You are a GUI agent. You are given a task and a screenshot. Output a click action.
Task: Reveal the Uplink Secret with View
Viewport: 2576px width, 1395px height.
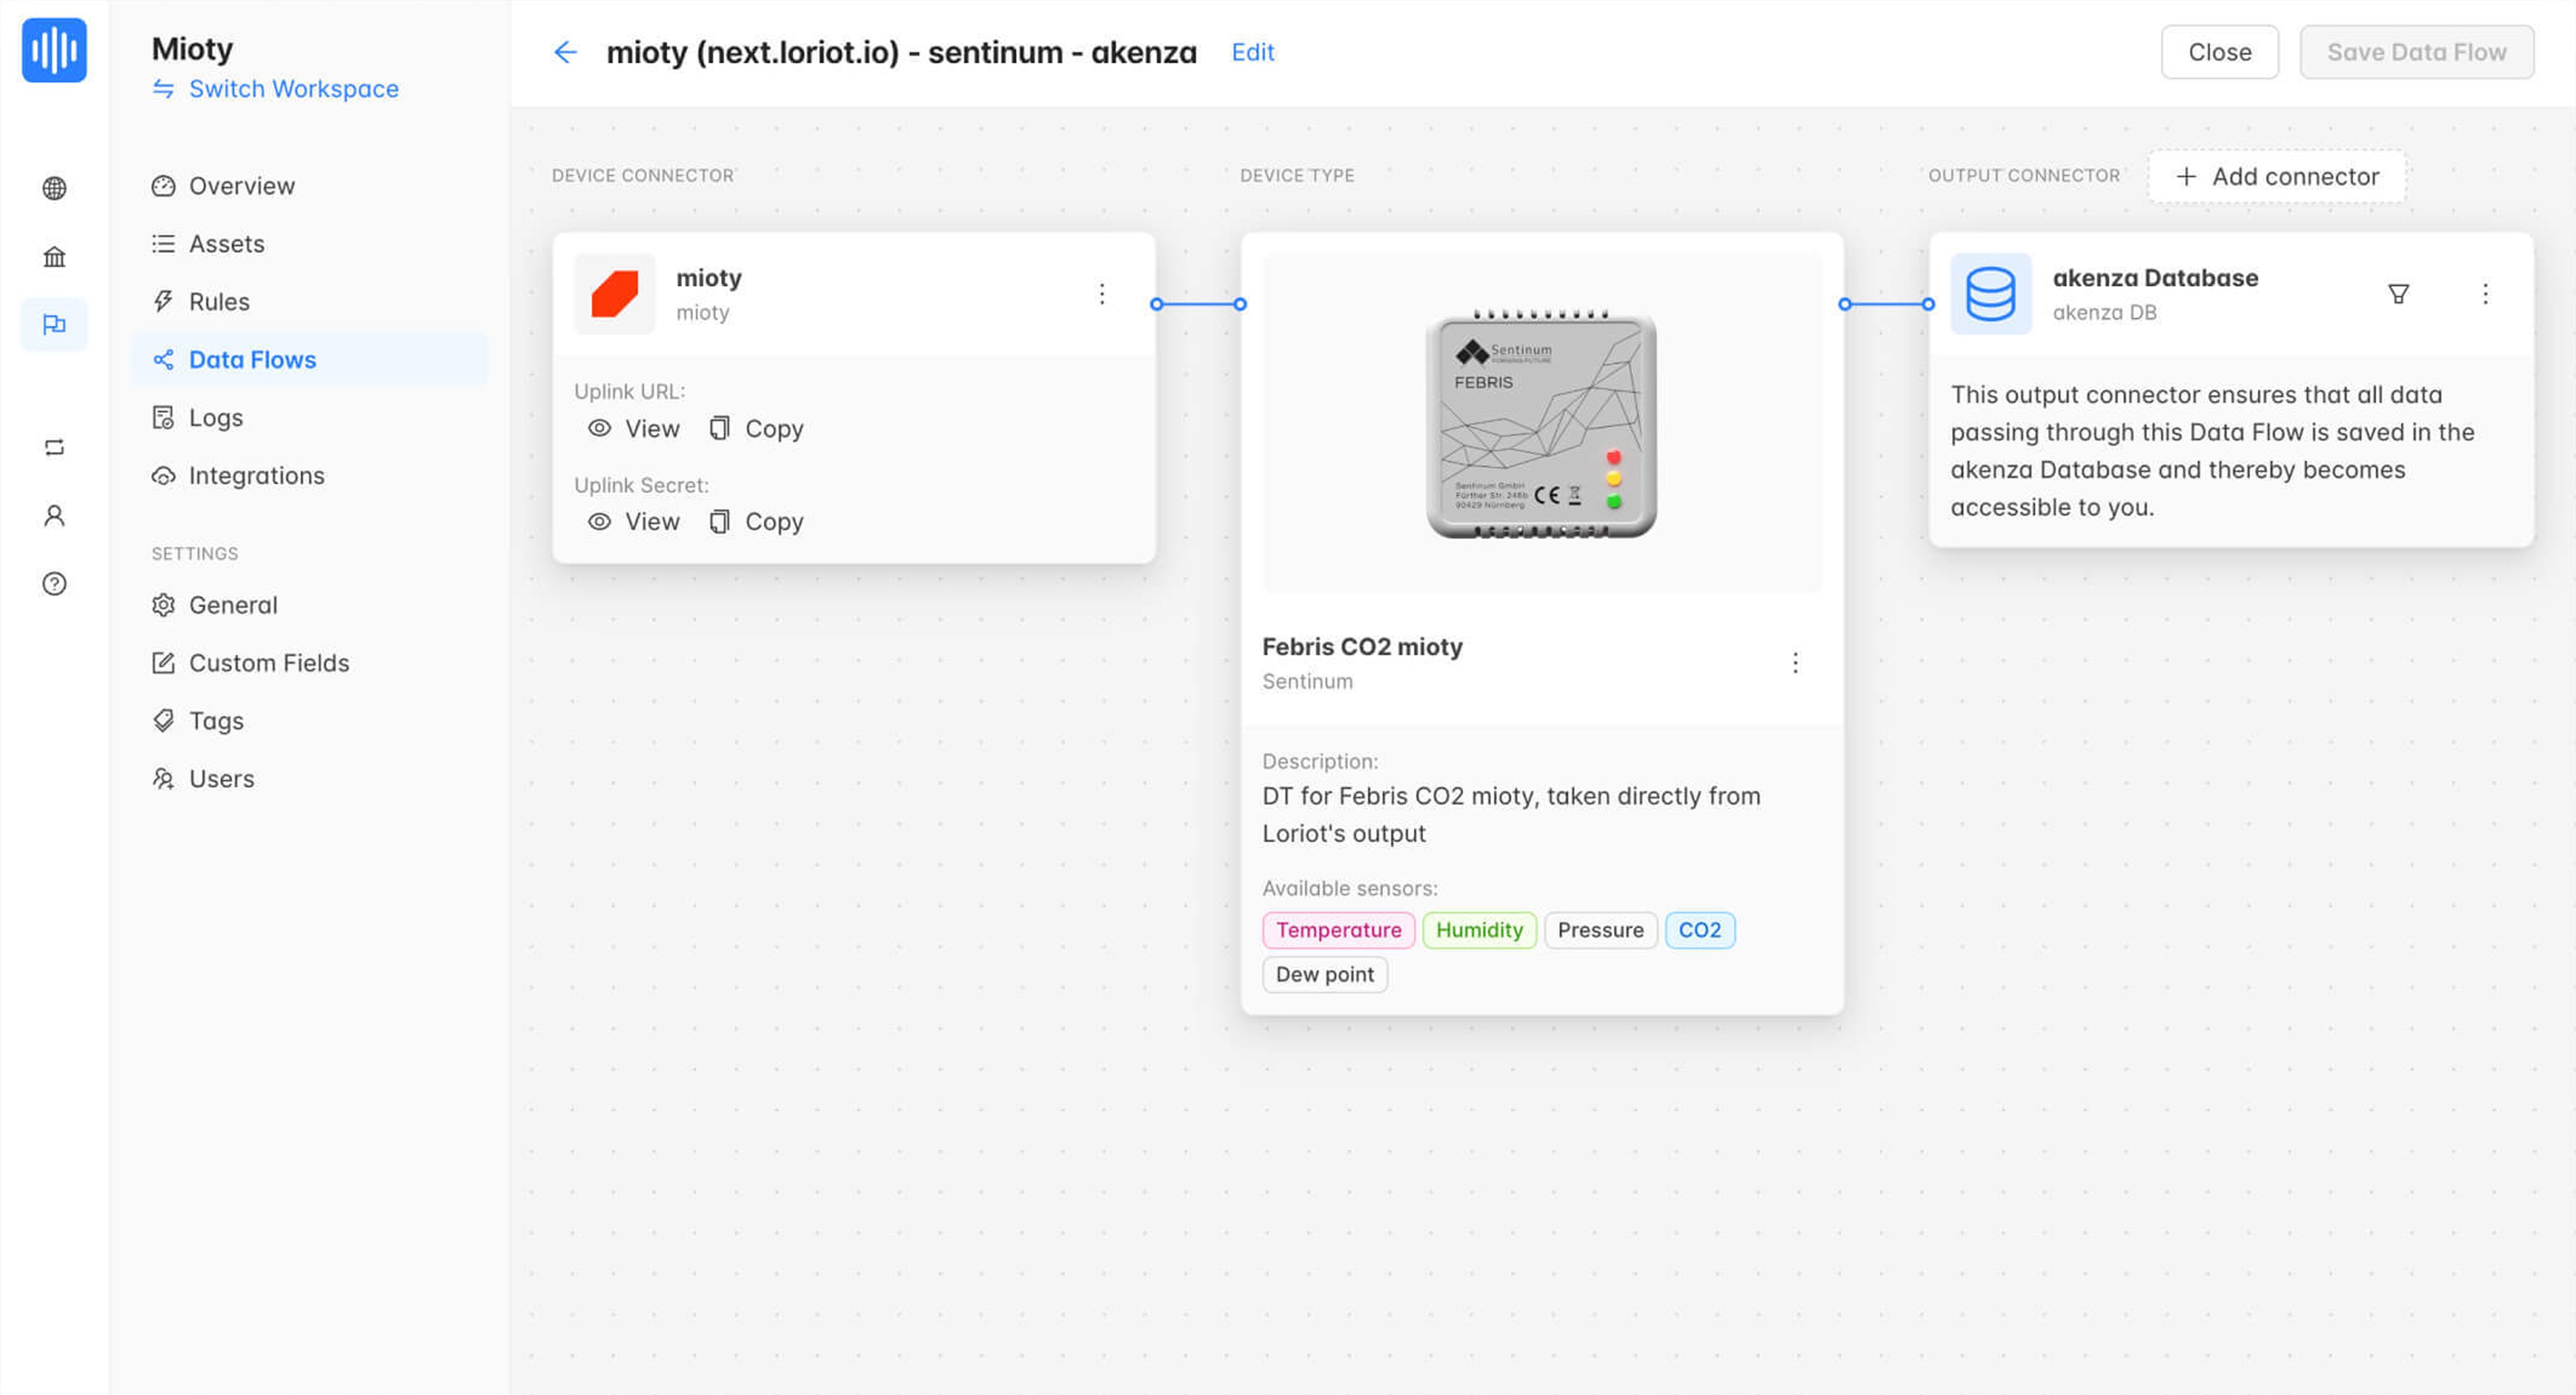[634, 522]
